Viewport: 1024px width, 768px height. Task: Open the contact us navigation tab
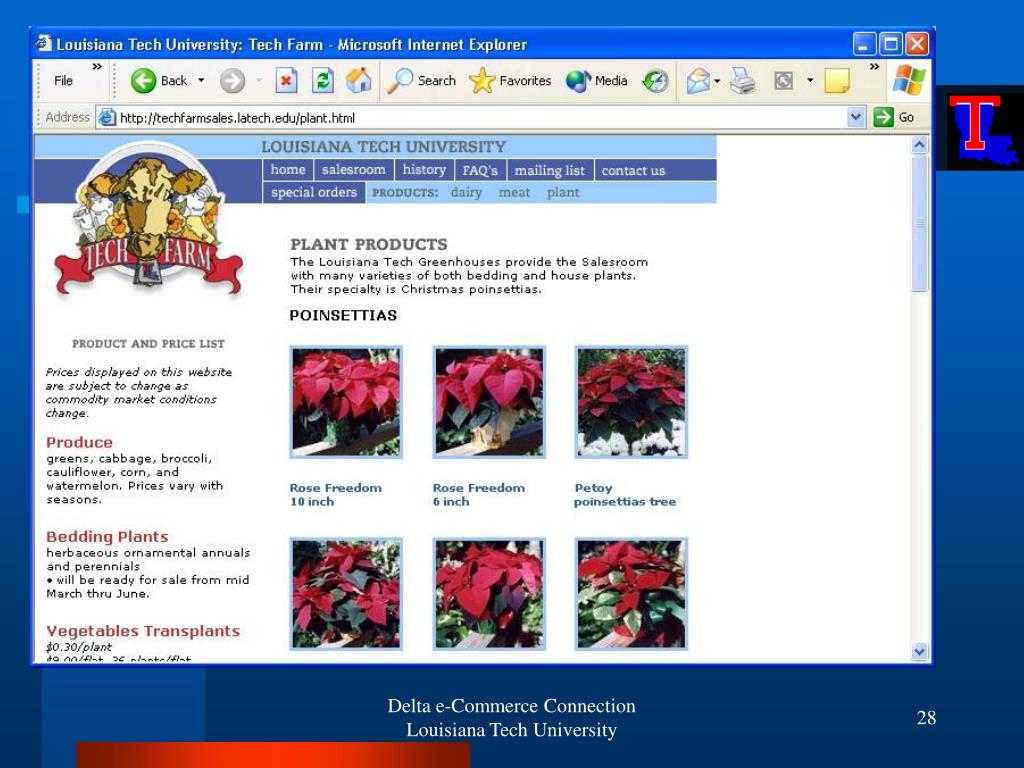click(633, 170)
